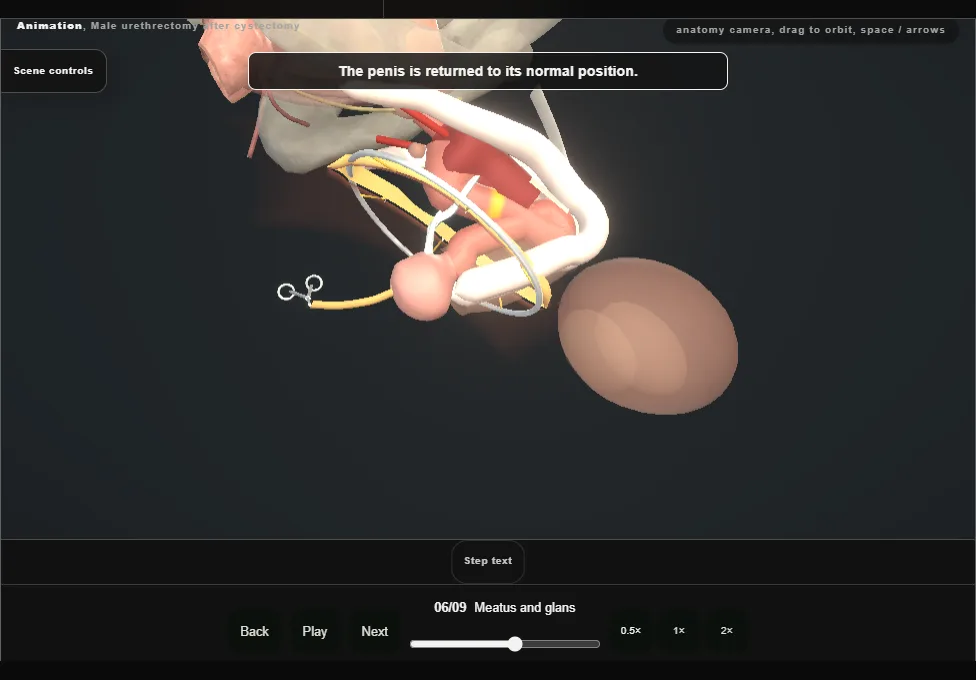Click Play to start the animation
This screenshot has height=680, width=976.
pos(314,631)
